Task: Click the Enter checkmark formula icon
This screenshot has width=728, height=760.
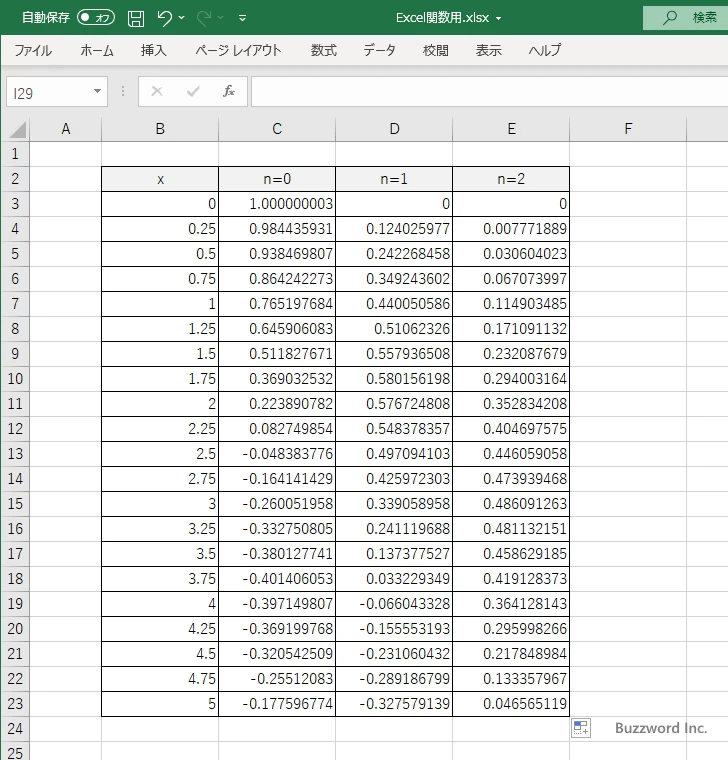Action: [193, 91]
